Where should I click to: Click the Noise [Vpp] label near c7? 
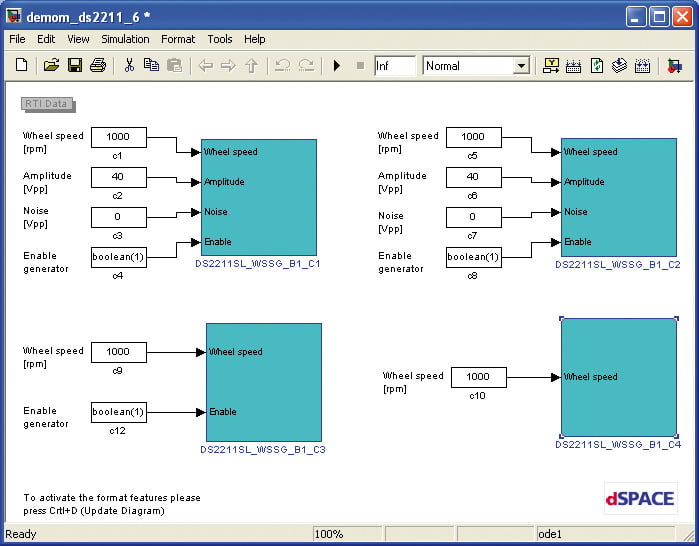pyautogui.click(x=391, y=222)
